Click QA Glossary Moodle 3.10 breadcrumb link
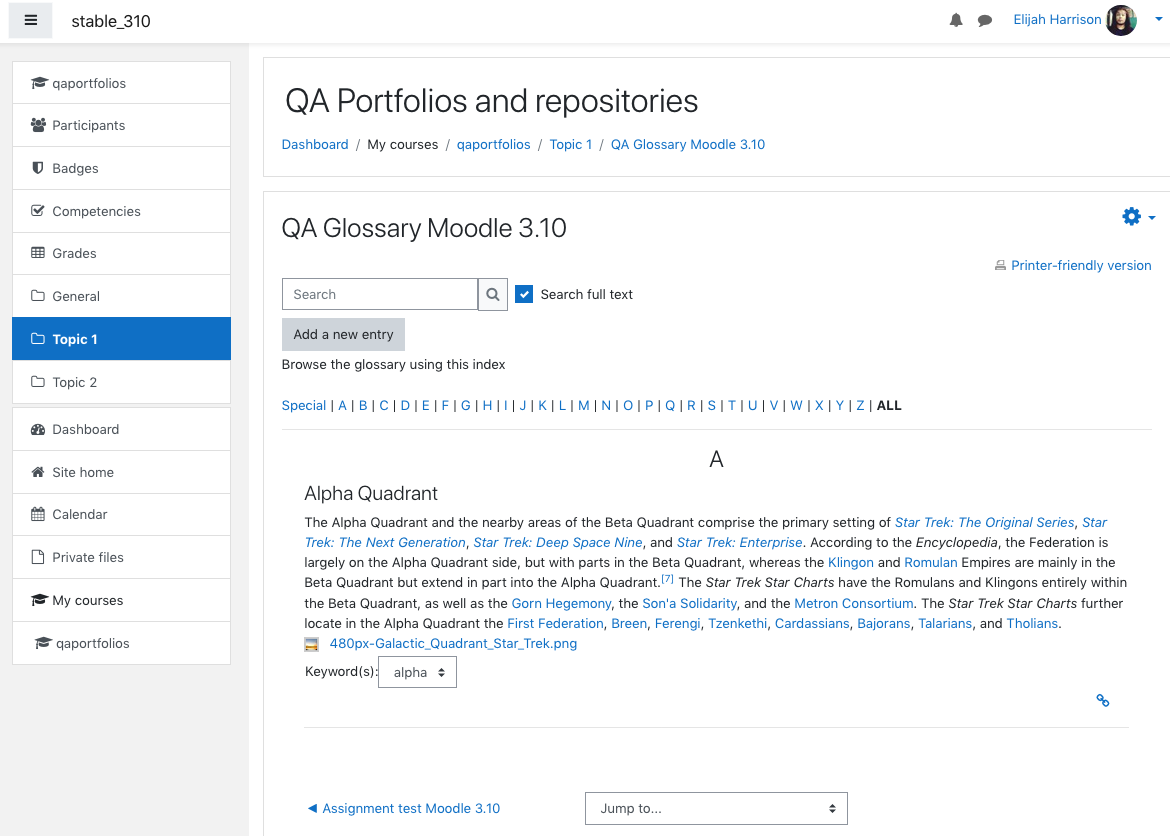Image resolution: width=1170 pixels, height=836 pixels. pos(687,145)
